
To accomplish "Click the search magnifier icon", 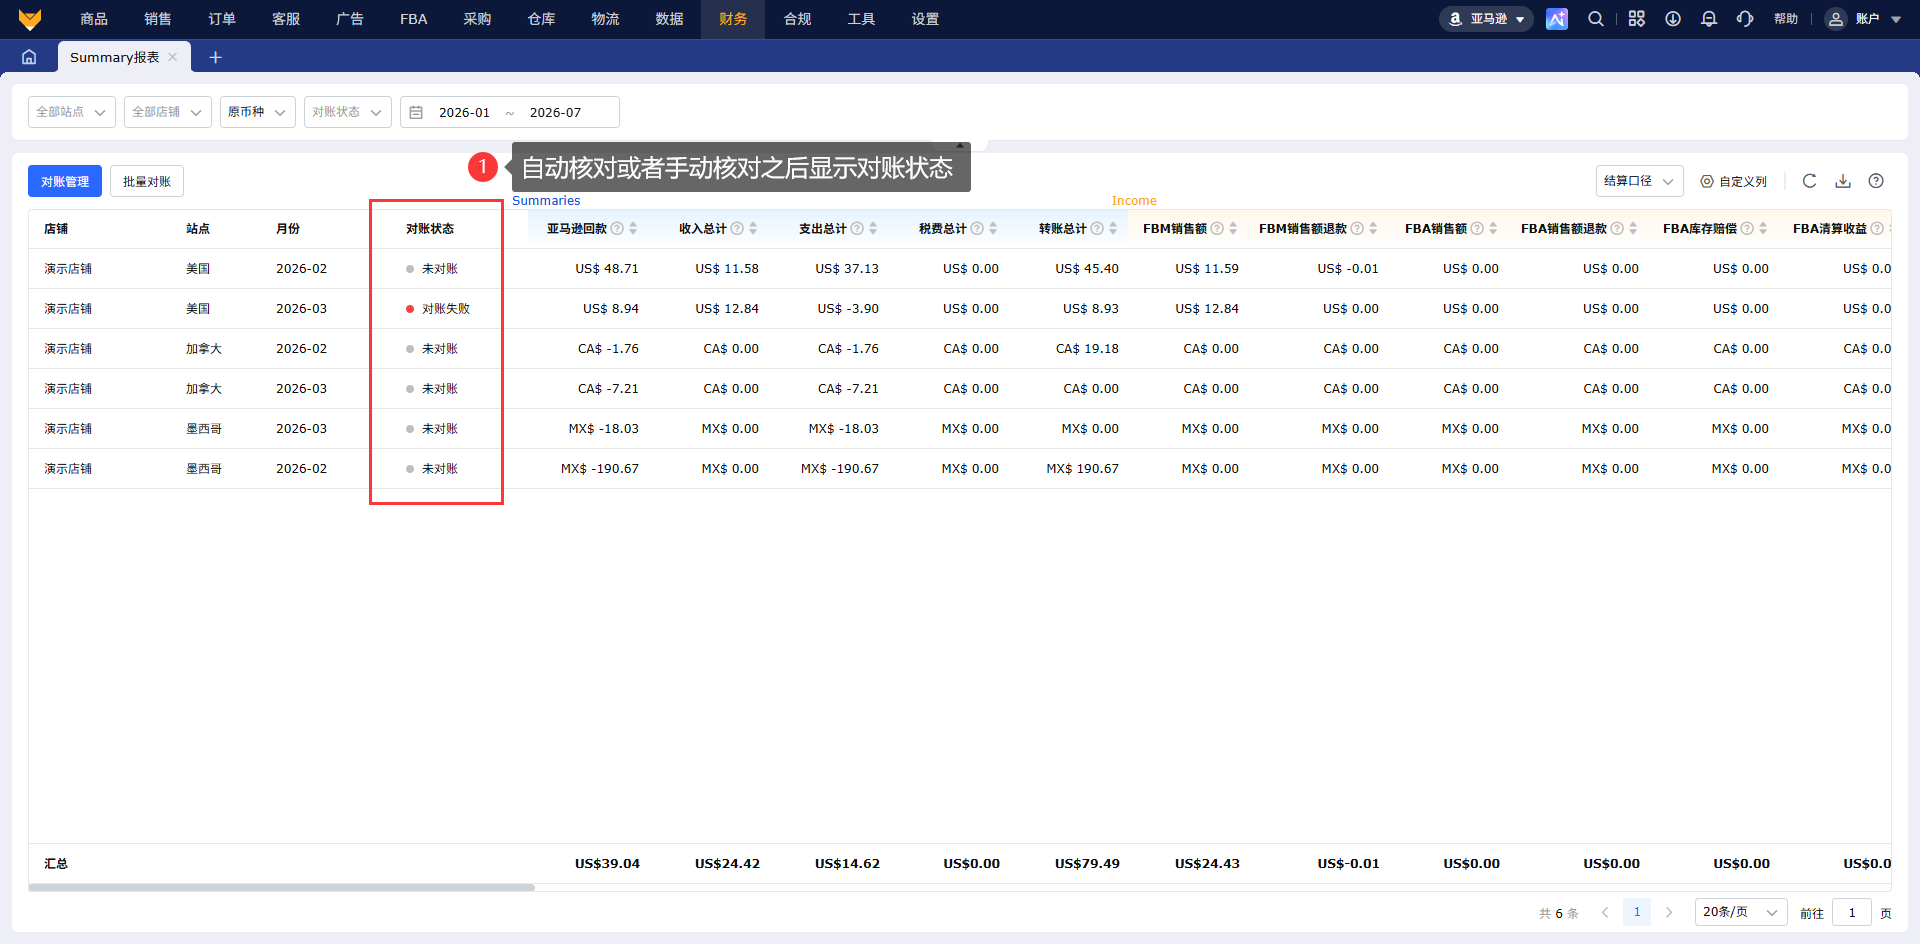I will [x=1596, y=19].
